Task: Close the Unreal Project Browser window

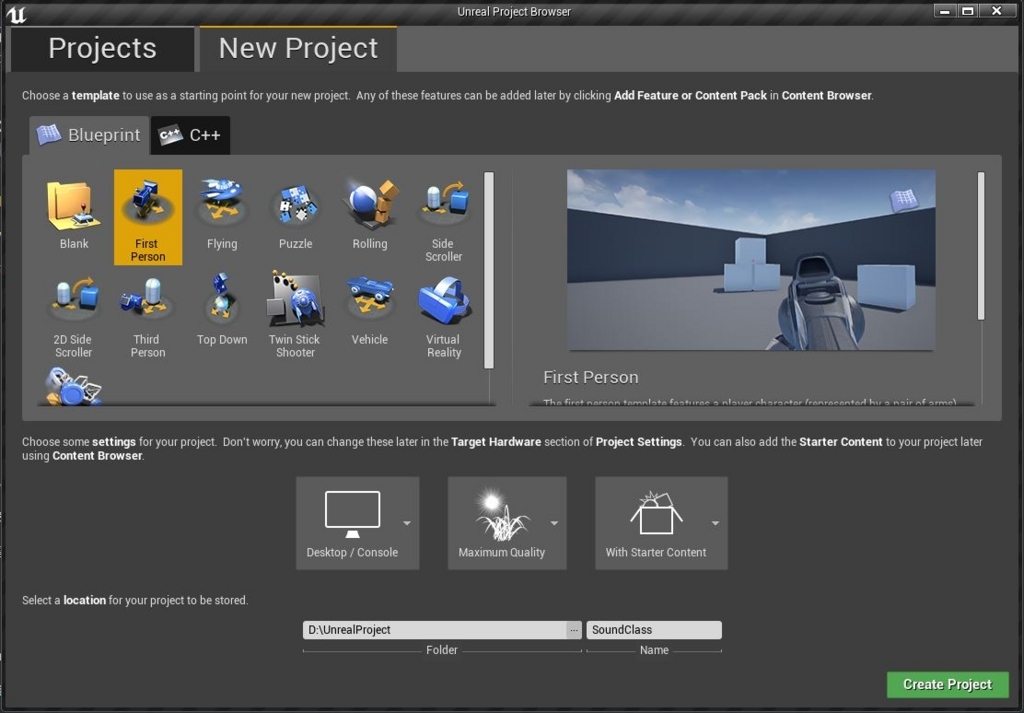Action: pos(997,11)
